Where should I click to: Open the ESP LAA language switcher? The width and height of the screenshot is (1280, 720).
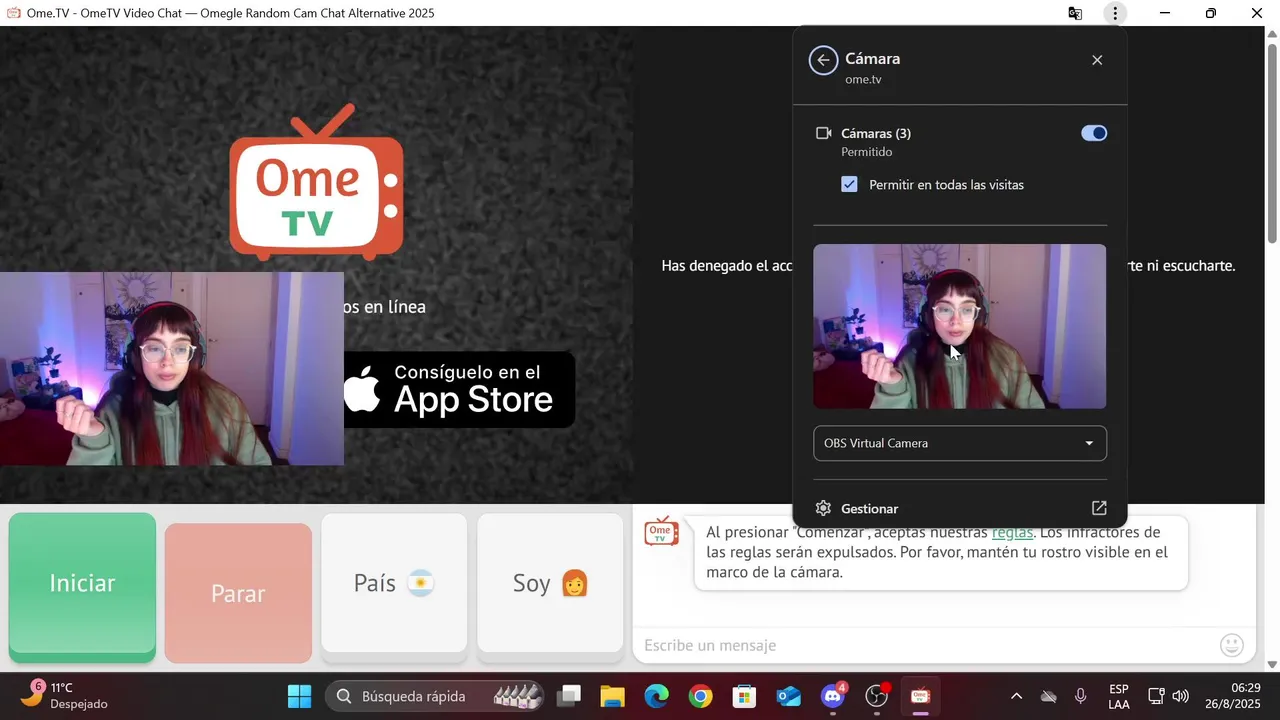click(x=1119, y=696)
